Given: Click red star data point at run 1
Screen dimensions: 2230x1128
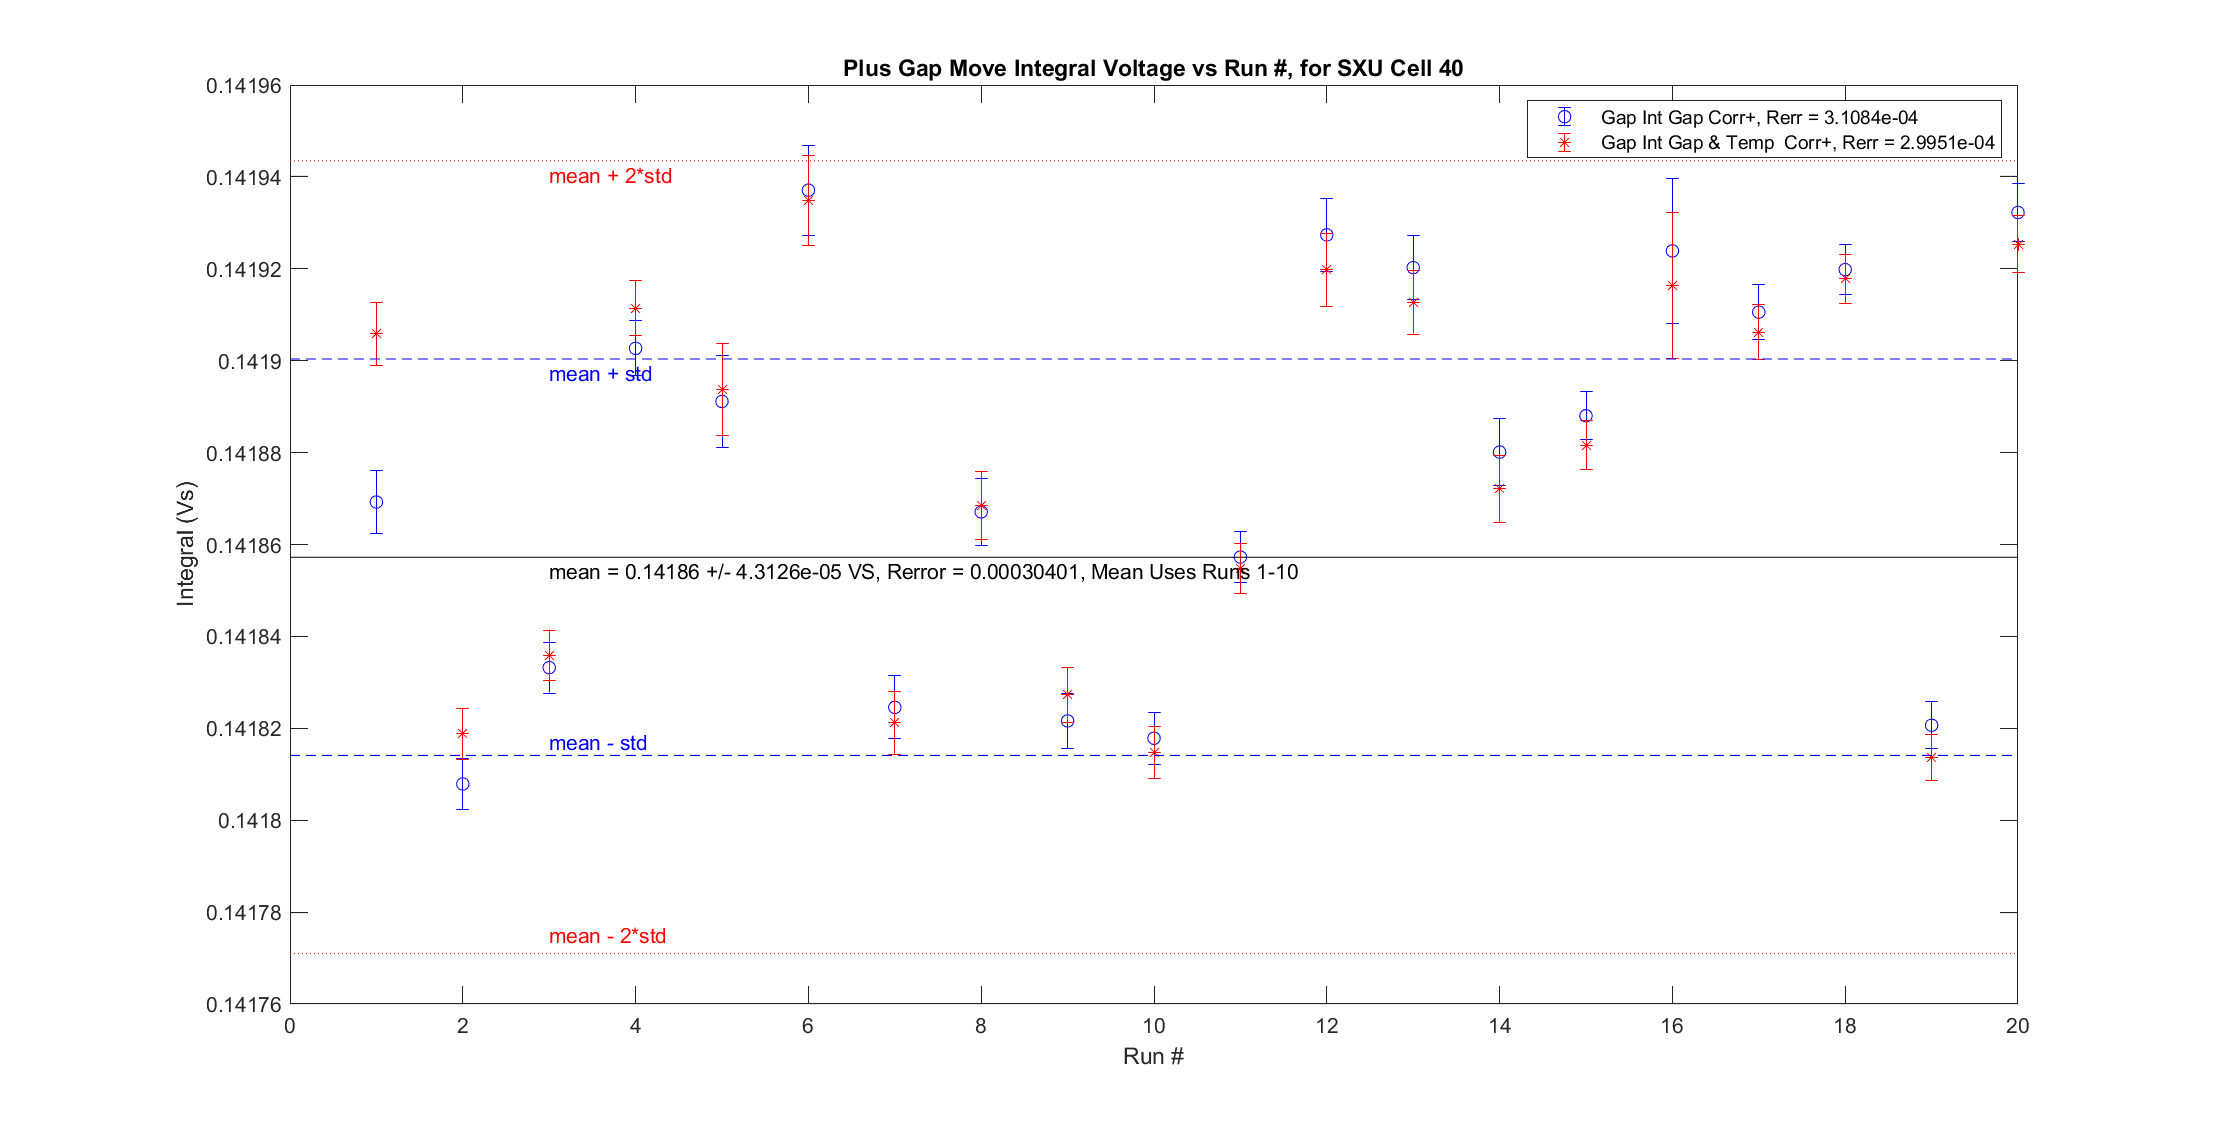Looking at the screenshot, I should tap(376, 333).
